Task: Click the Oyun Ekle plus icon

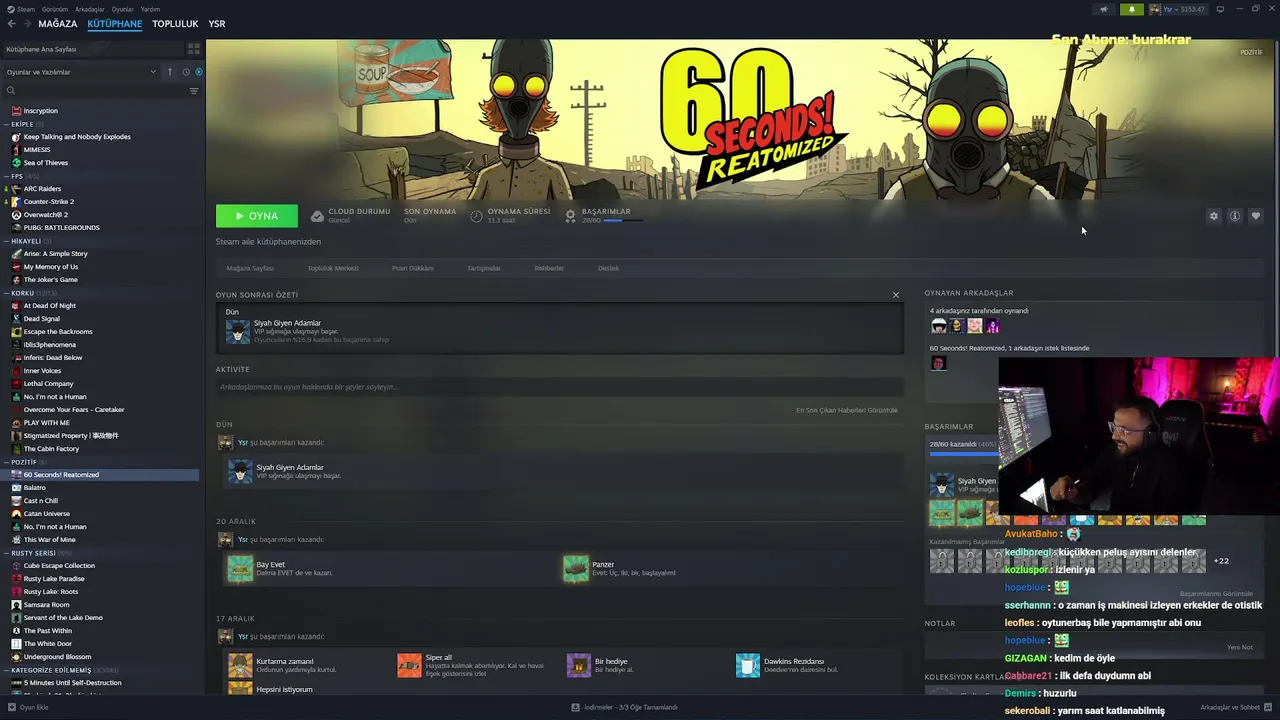Action: 11,707
